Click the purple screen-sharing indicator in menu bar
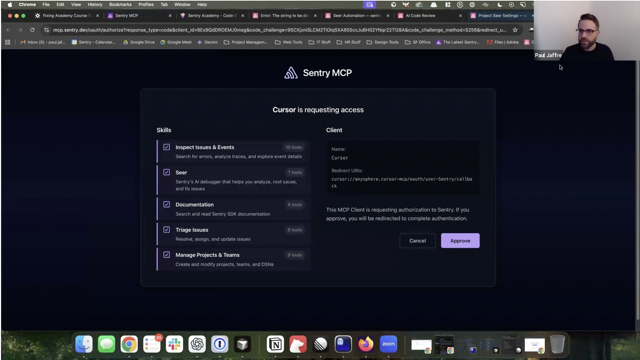This screenshot has height=360, width=640. [x=370, y=4]
